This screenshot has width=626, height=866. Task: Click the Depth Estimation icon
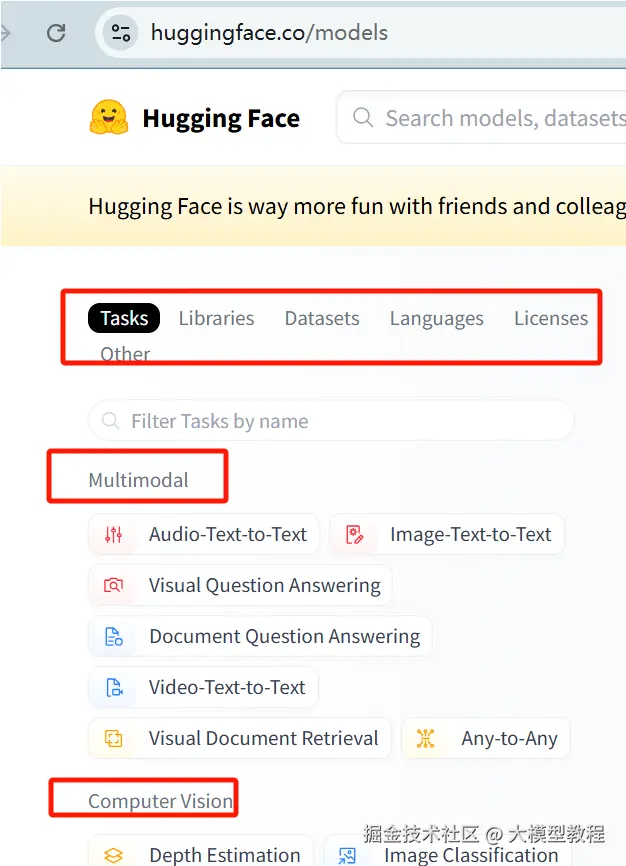point(113,855)
